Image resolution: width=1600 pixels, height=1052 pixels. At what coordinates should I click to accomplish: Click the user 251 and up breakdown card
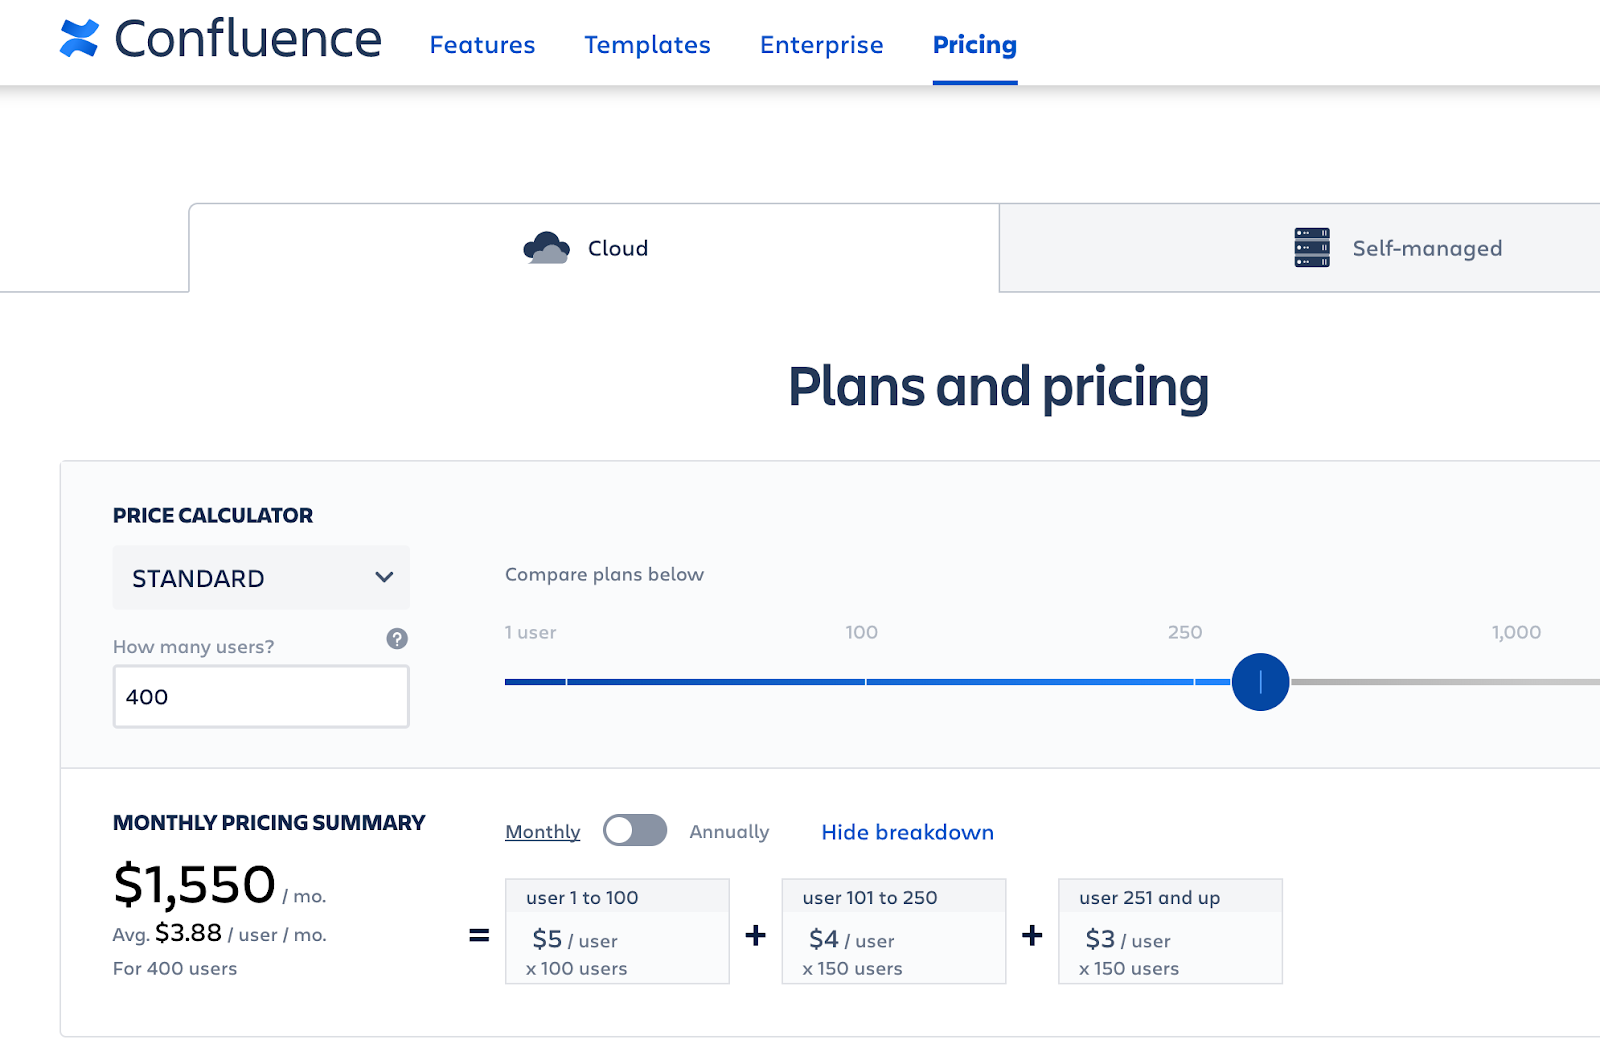point(1170,931)
